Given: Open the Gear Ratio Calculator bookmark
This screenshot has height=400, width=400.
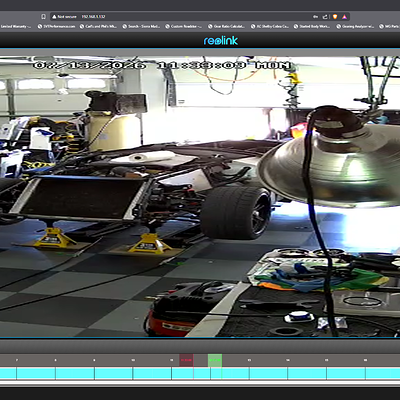Looking at the screenshot, I should pyautogui.click(x=226, y=26).
